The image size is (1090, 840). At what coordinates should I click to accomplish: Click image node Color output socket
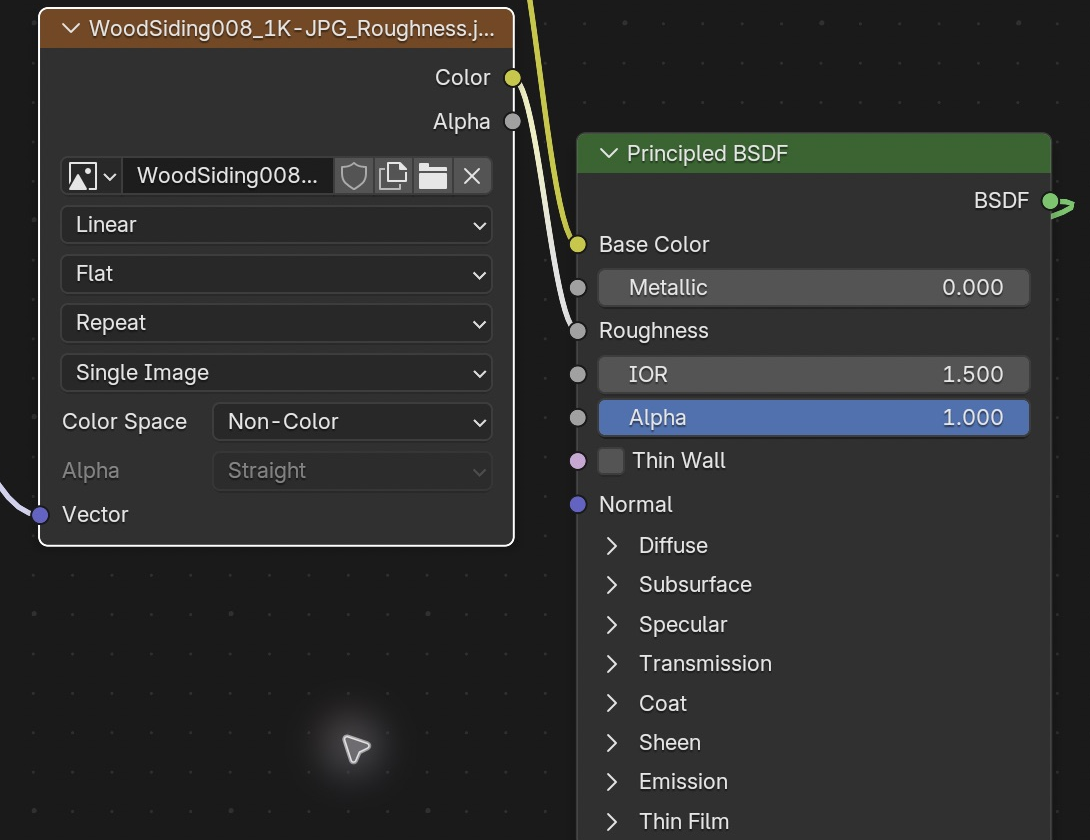tap(512, 78)
